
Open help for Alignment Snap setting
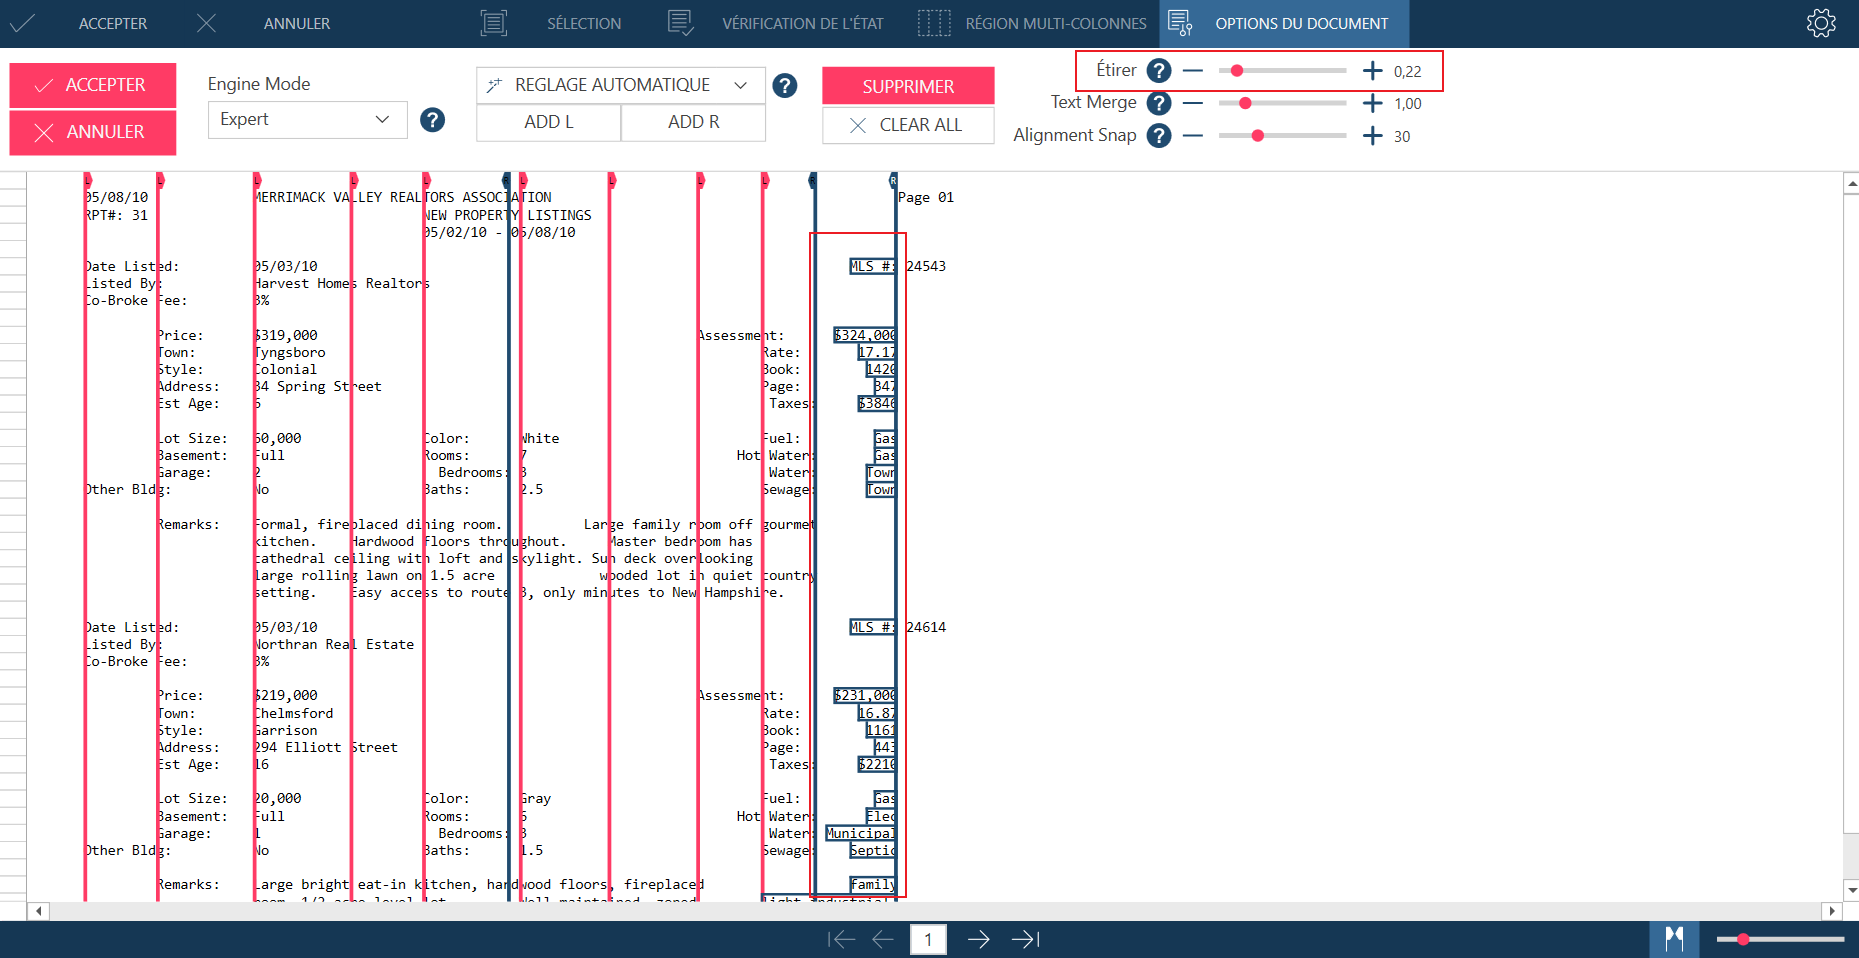(x=1159, y=136)
